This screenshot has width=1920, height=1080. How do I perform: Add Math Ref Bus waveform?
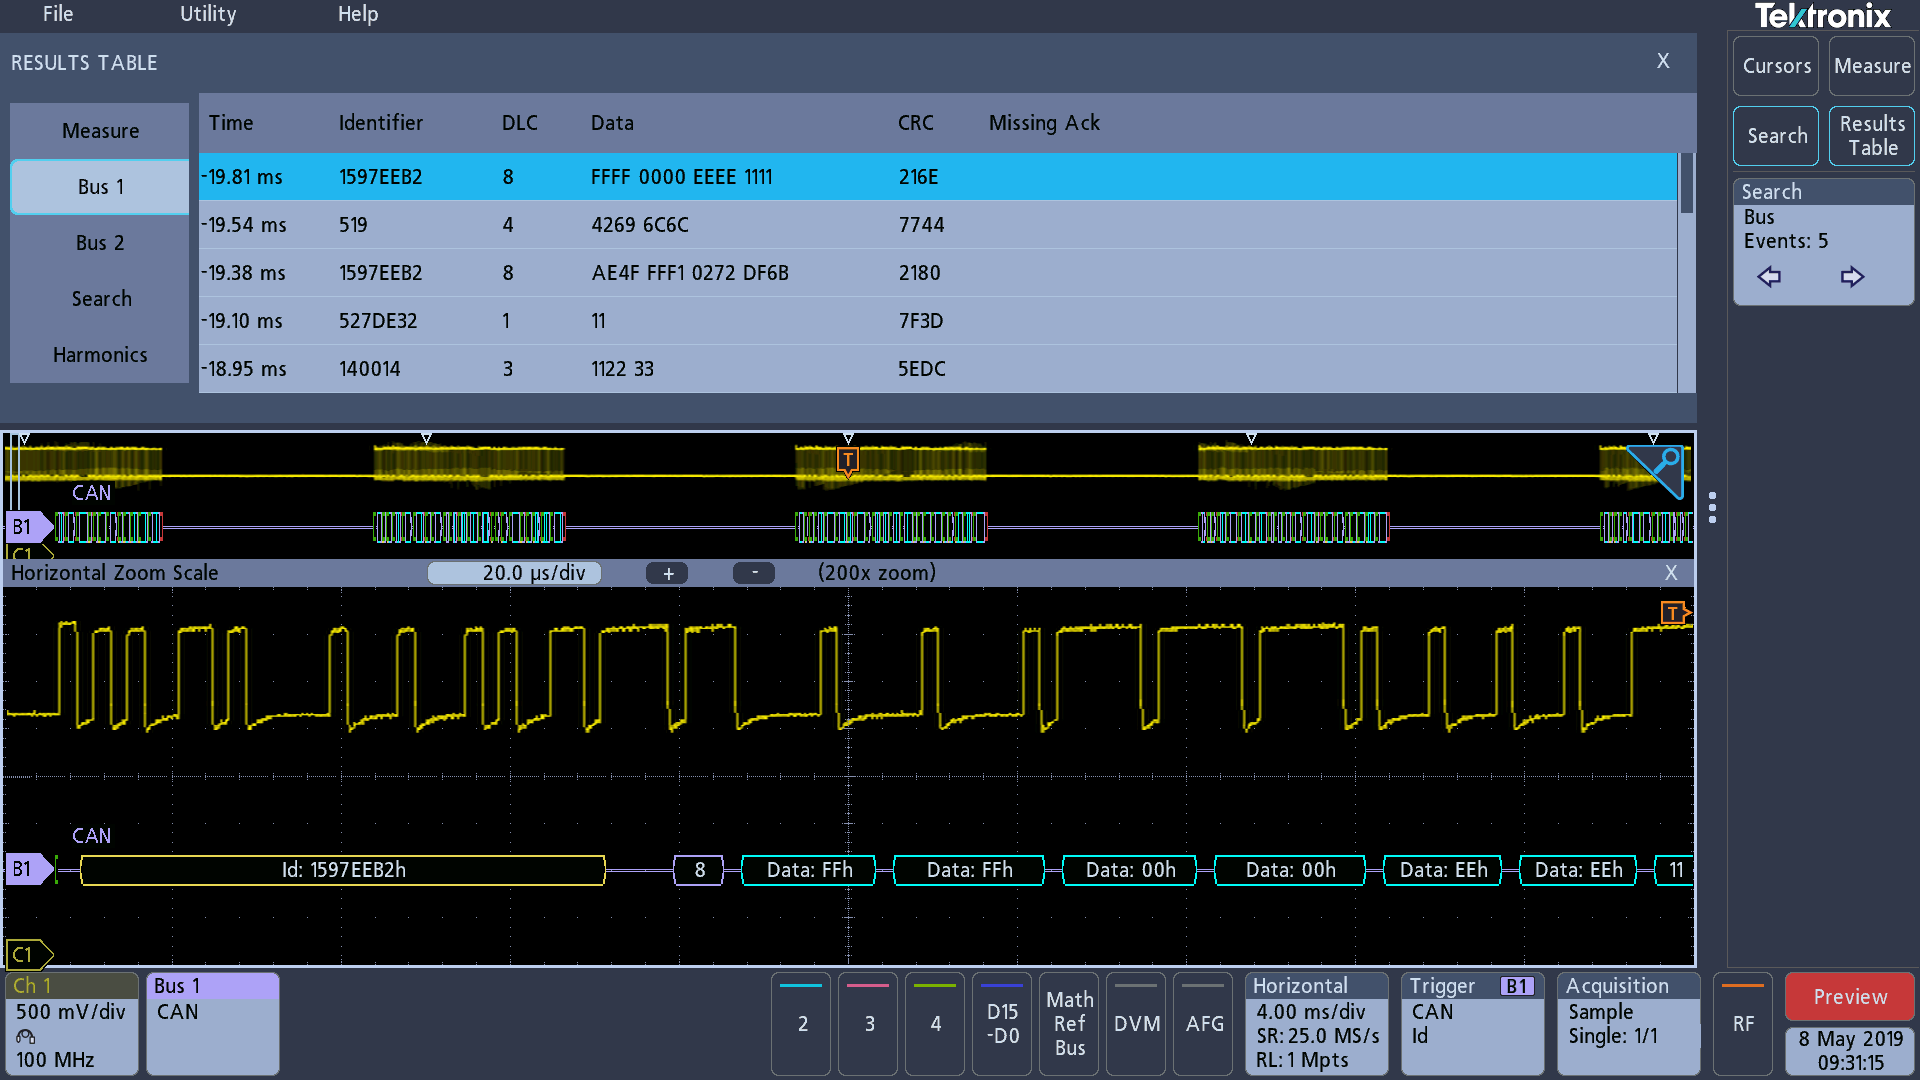[x=1069, y=1023]
